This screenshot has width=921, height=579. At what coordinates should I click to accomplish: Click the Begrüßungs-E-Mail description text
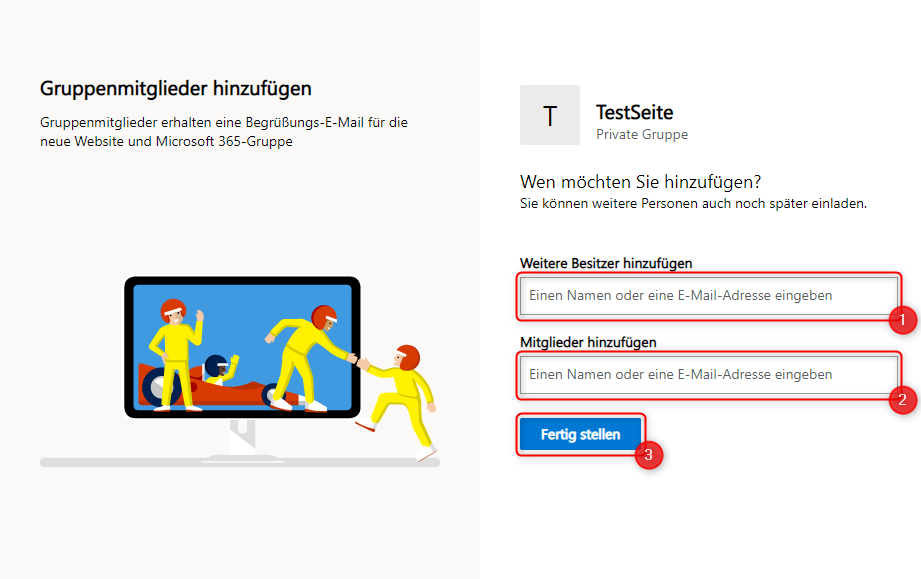tap(224, 132)
